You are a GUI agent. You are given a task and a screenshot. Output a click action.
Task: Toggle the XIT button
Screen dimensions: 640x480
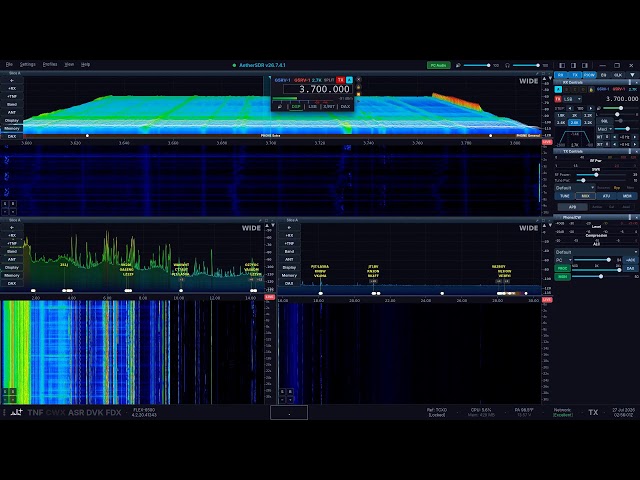tap(600, 144)
